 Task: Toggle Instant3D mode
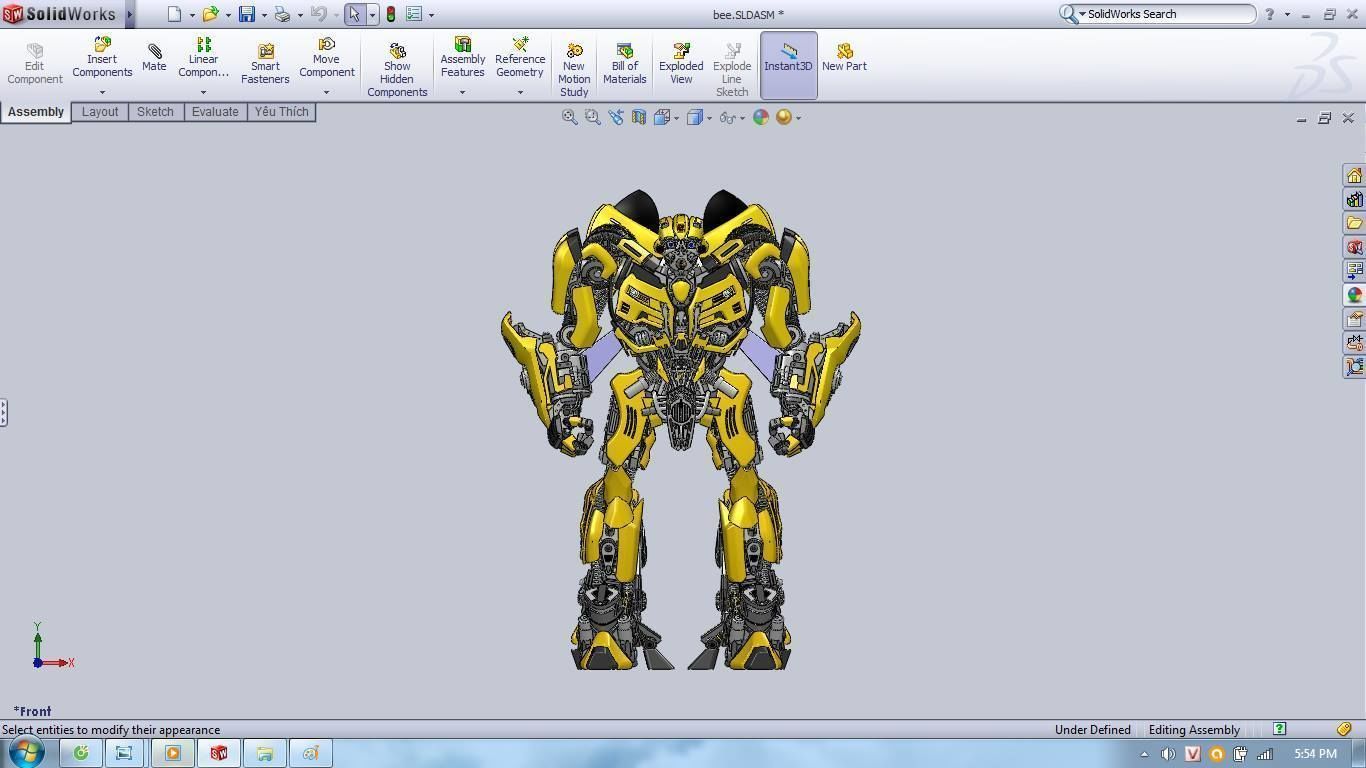[788, 65]
